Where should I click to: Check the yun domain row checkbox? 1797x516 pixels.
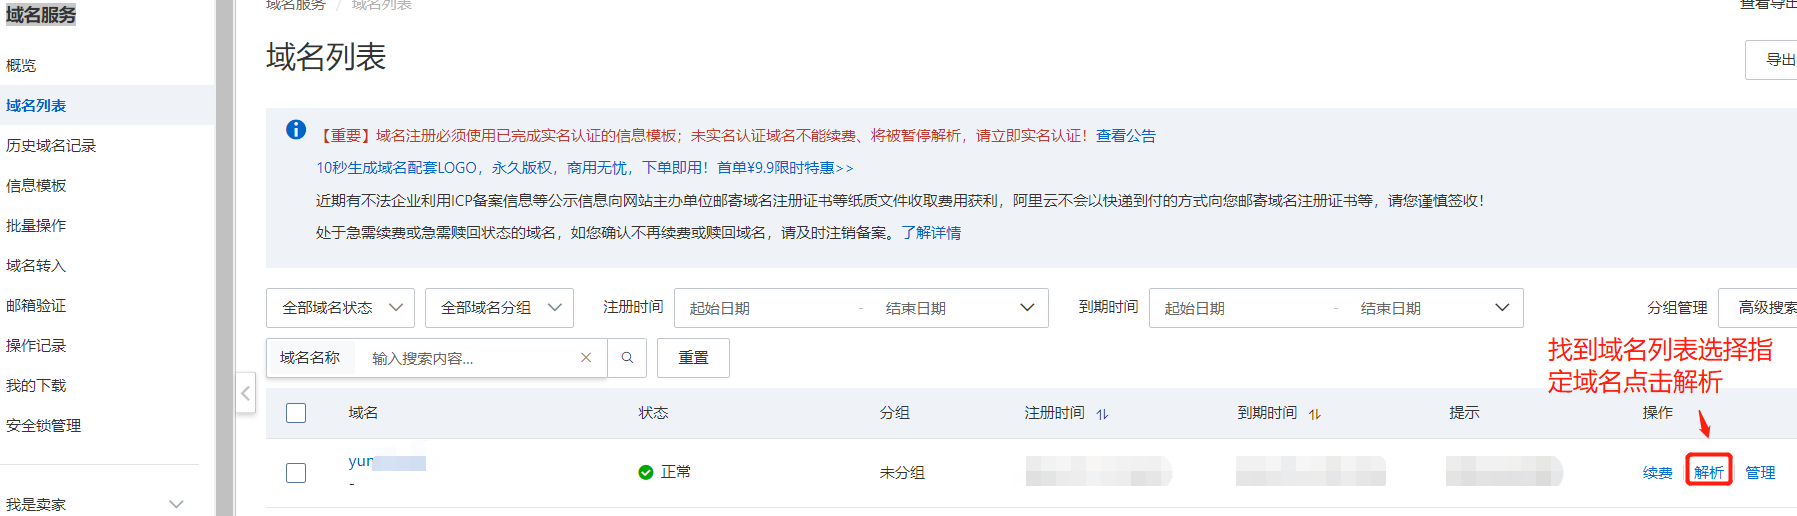296,472
